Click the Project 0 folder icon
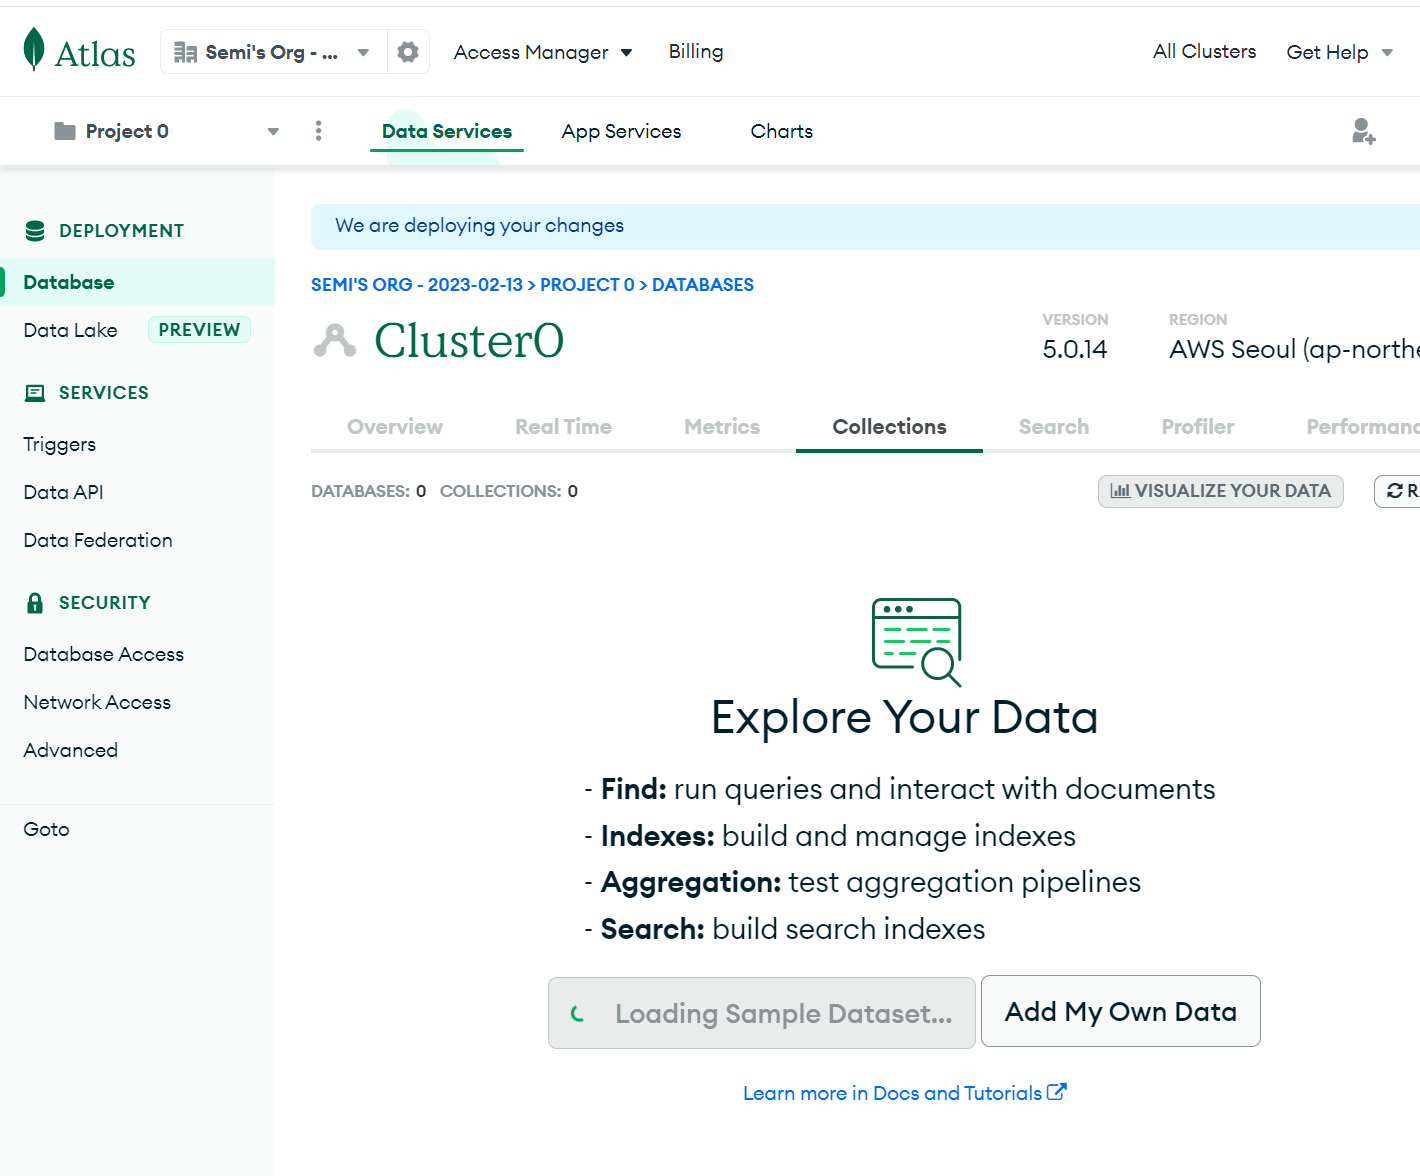1420x1176 pixels. 65,131
